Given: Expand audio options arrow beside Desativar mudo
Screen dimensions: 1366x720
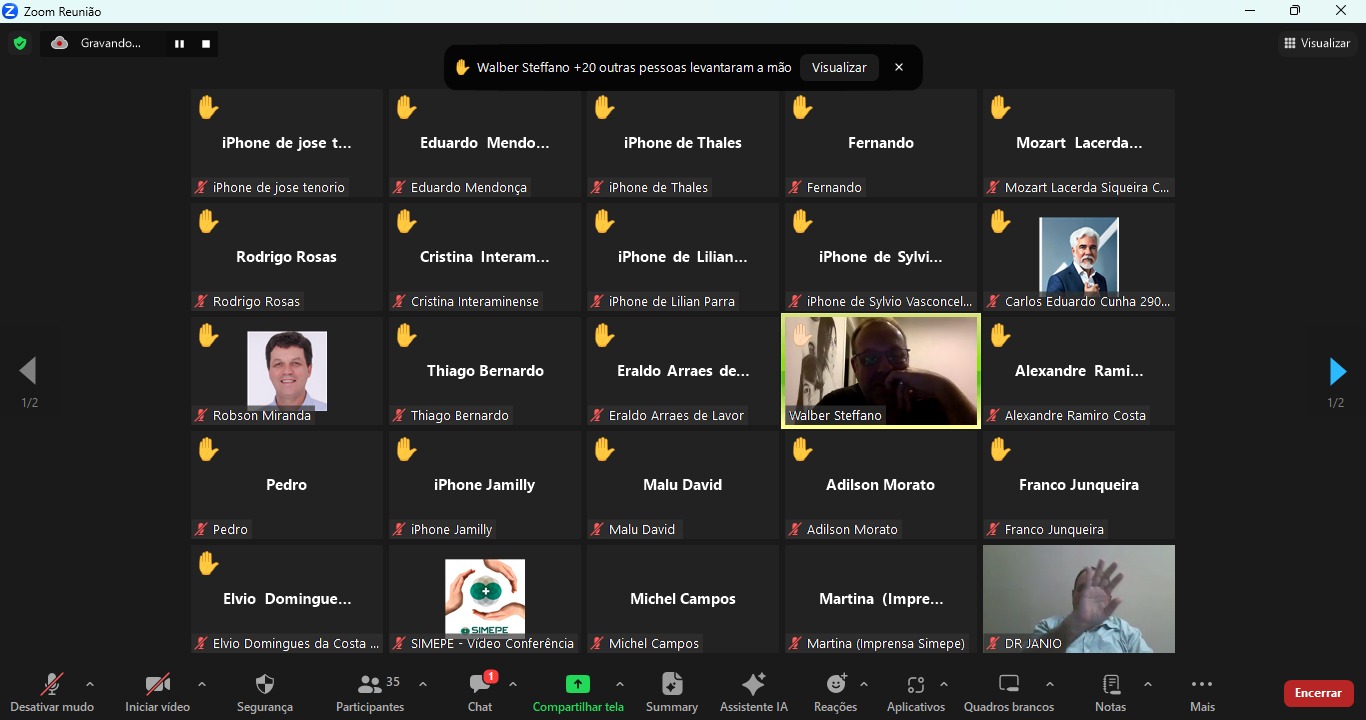Looking at the screenshot, I should (x=90, y=685).
